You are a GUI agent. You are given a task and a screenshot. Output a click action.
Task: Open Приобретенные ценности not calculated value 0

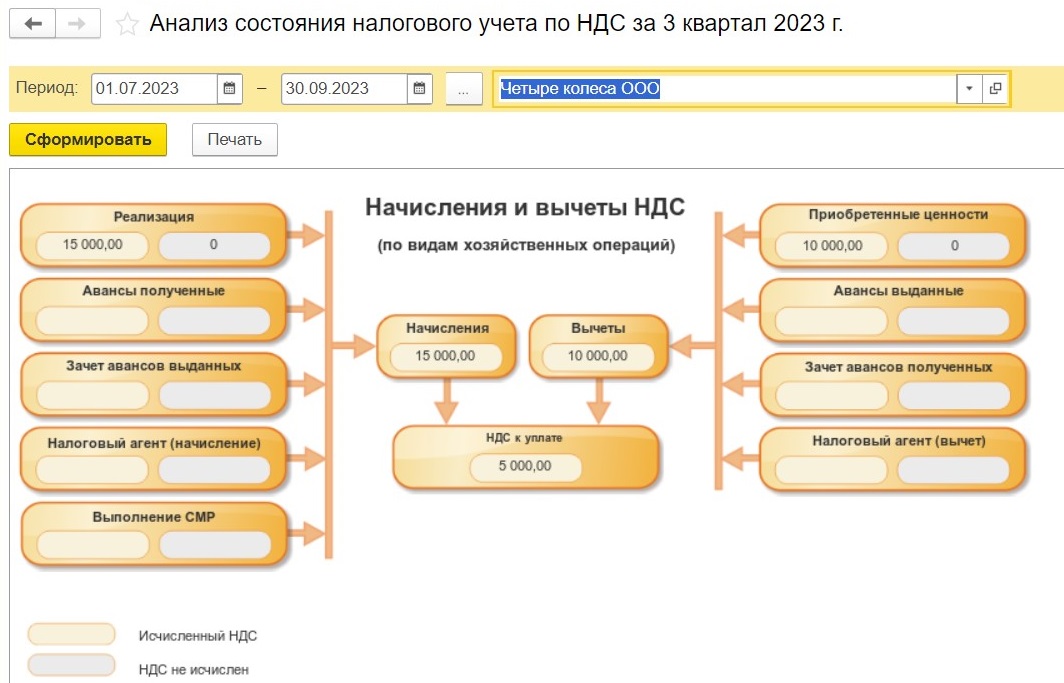(x=954, y=246)
